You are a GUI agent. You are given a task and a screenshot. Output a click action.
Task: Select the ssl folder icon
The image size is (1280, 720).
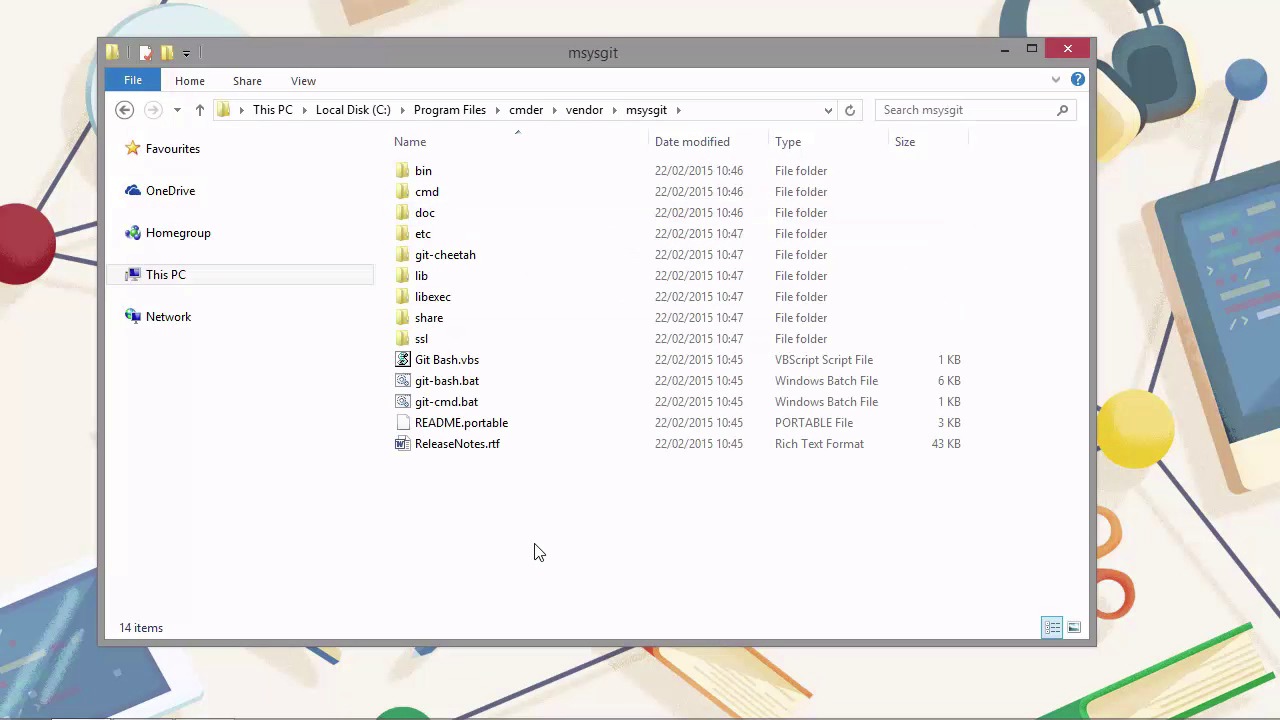[403, 339]
